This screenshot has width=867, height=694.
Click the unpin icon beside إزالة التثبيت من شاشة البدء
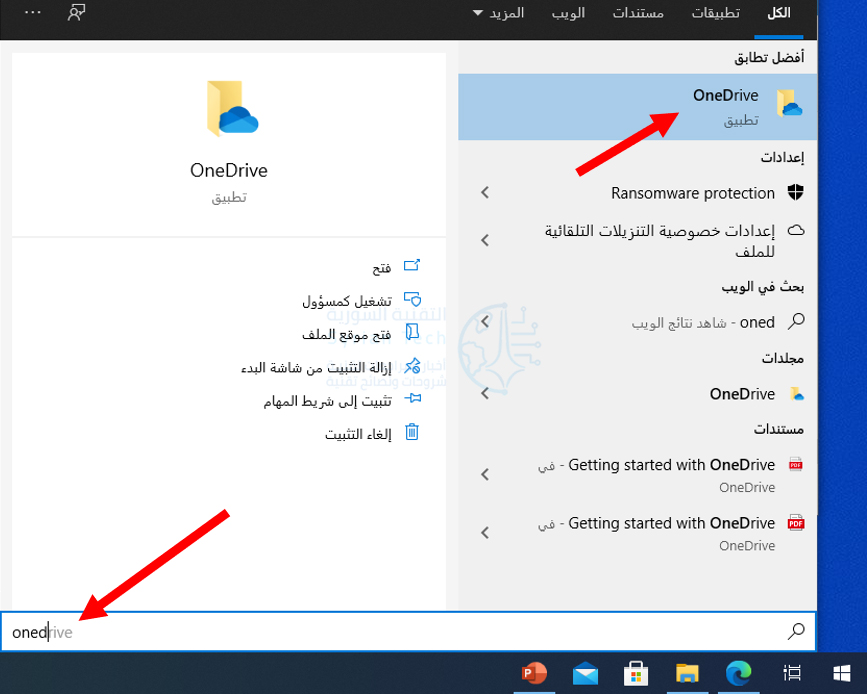point(412,366)
